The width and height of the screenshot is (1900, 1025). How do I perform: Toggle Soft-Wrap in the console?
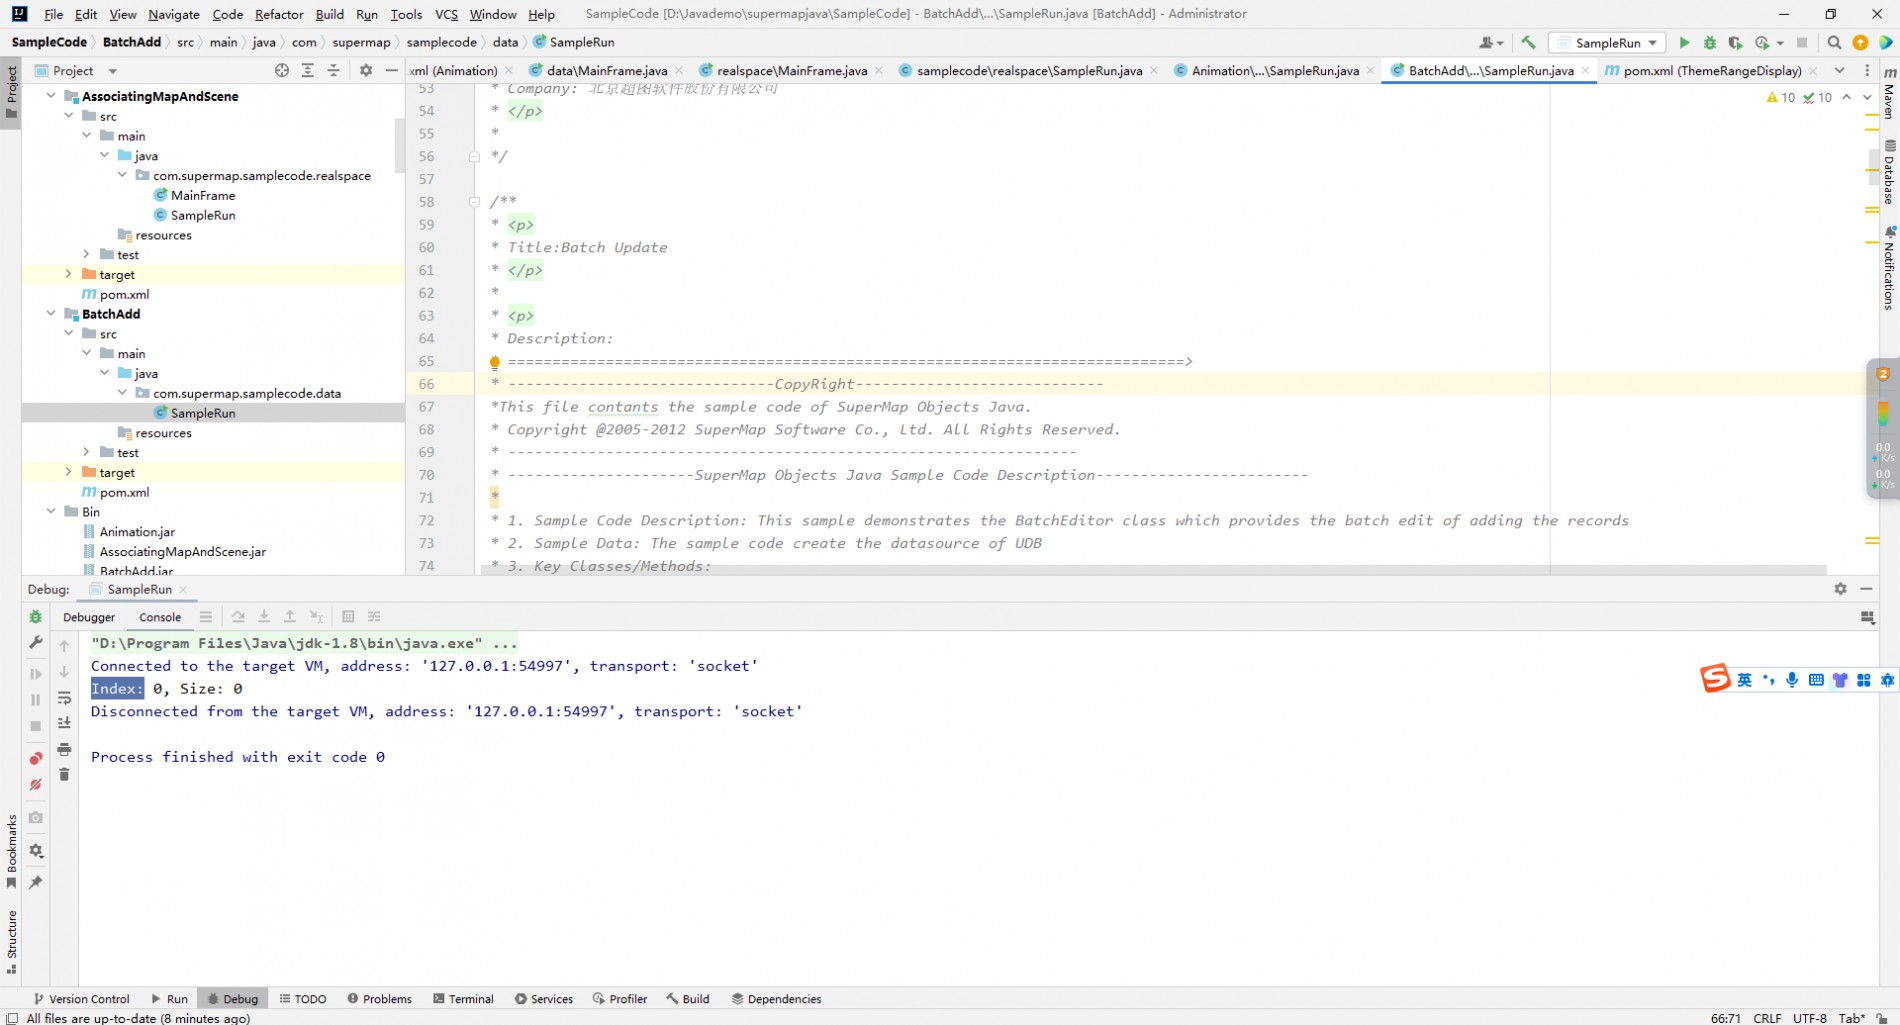coord(65,698)
